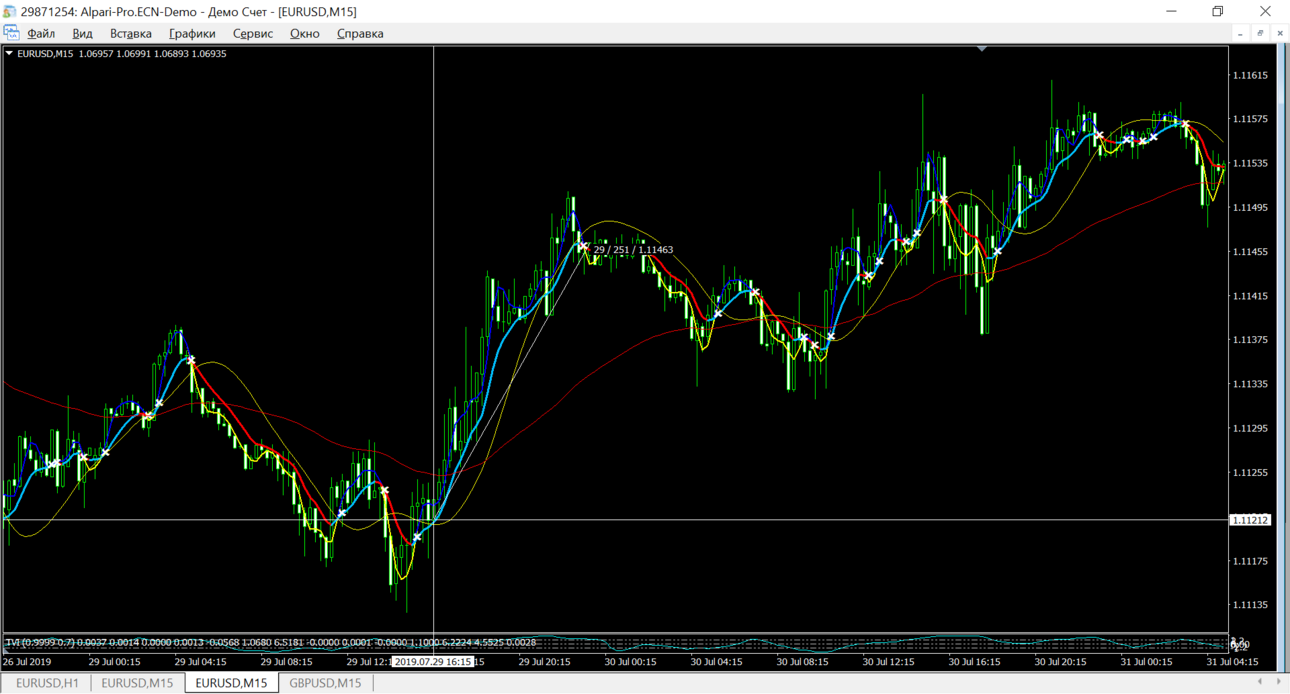Viewport: 1290px width, 694px height.
Task: Switch to the GBPUSD,M15 chart tab
Action: (x=325, y=683)
